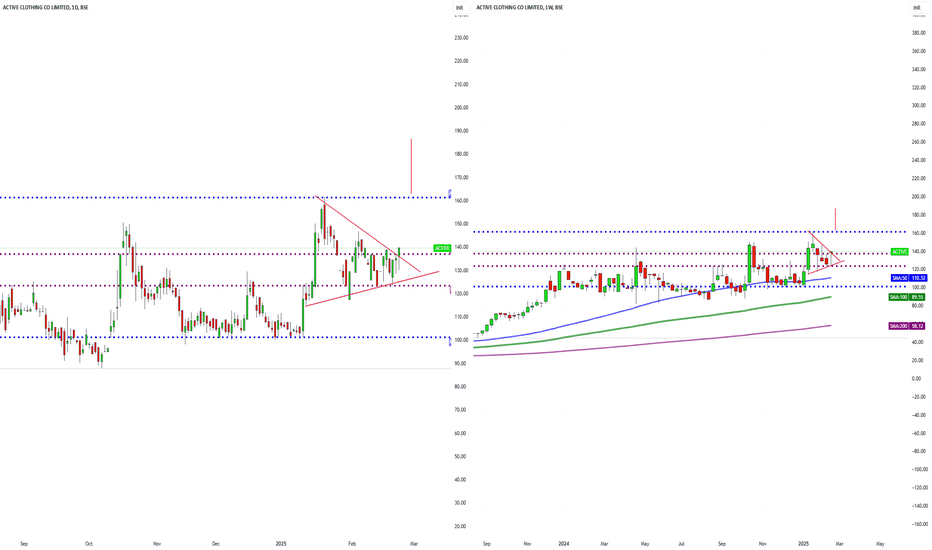
Task: Click the INR currency button on weekly chart
Action: tap(917, 8)
